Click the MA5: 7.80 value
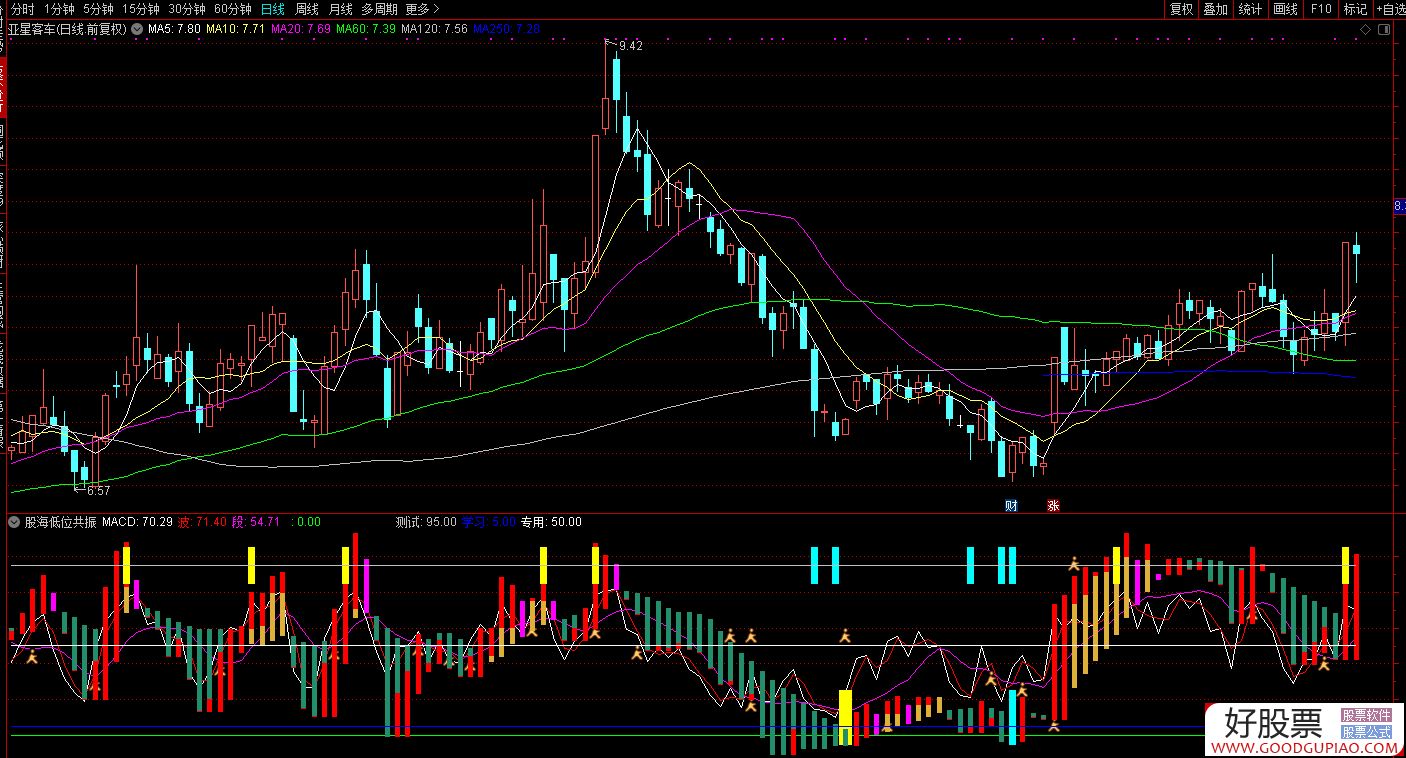Viewport: 1406px width, 758px height. click(x=174, y=29)
